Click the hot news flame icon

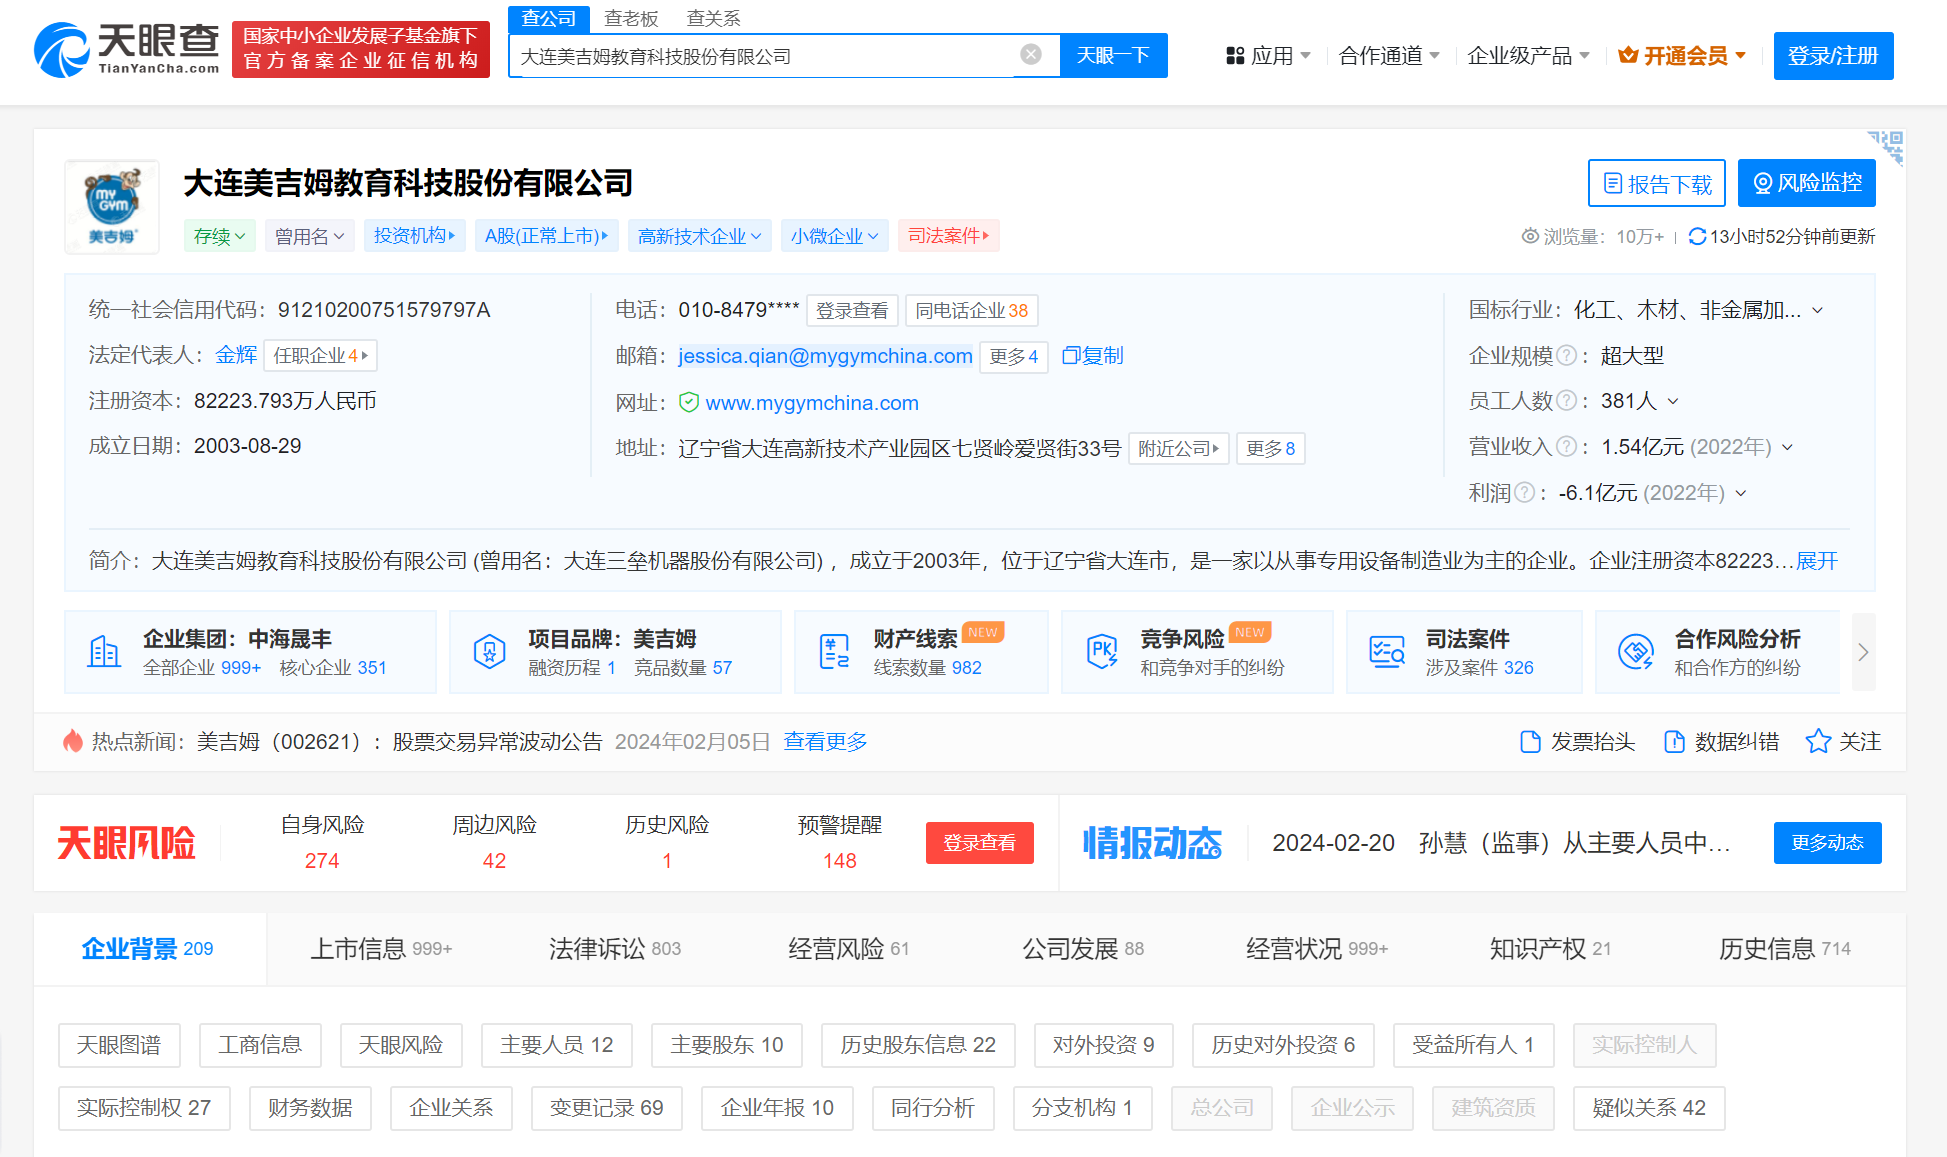[73, 741]
